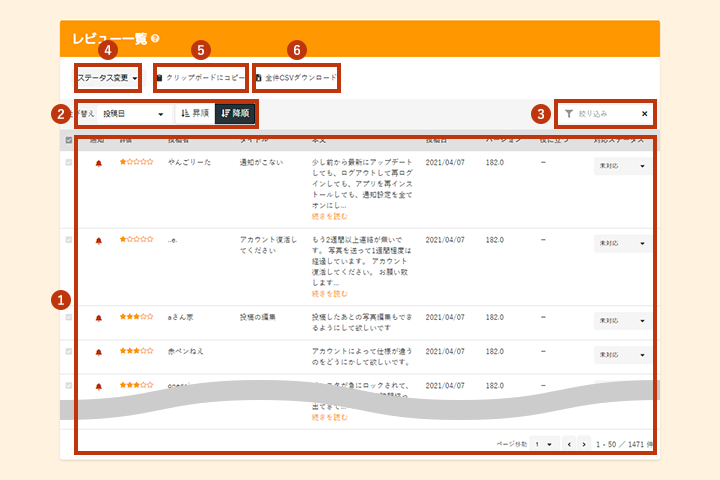Open the ステータス変更 dropdown

click(x=108, y=77)
